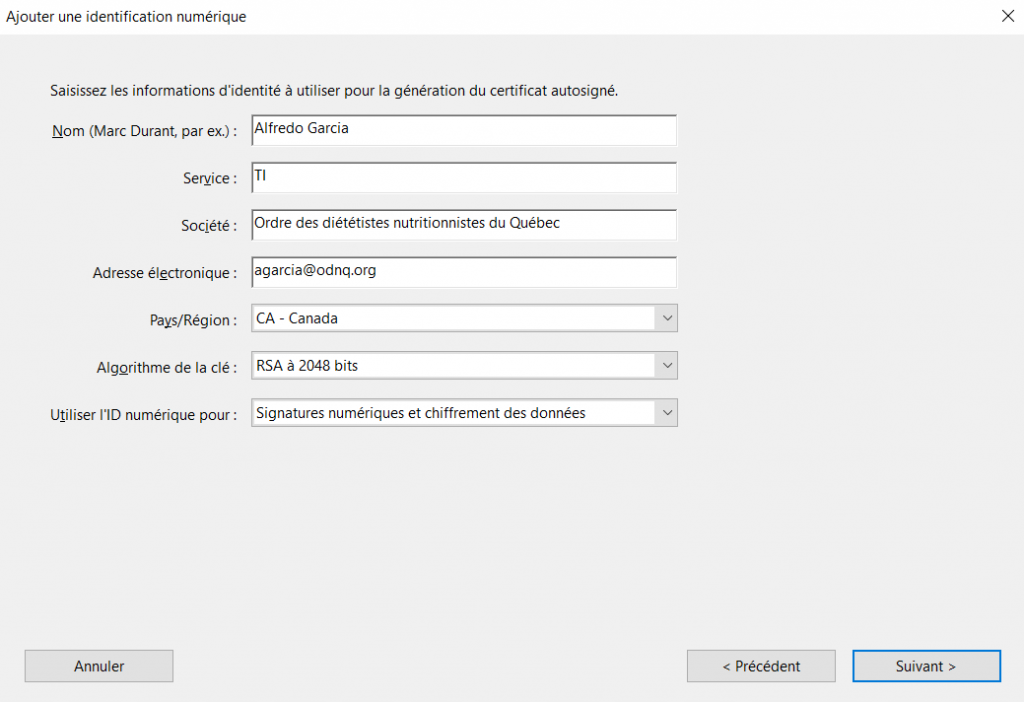This screenshot has width=1024, height=702.
Task: Click the Saisissez les informations d'identité instruction text
Action: tap(334, 91)
